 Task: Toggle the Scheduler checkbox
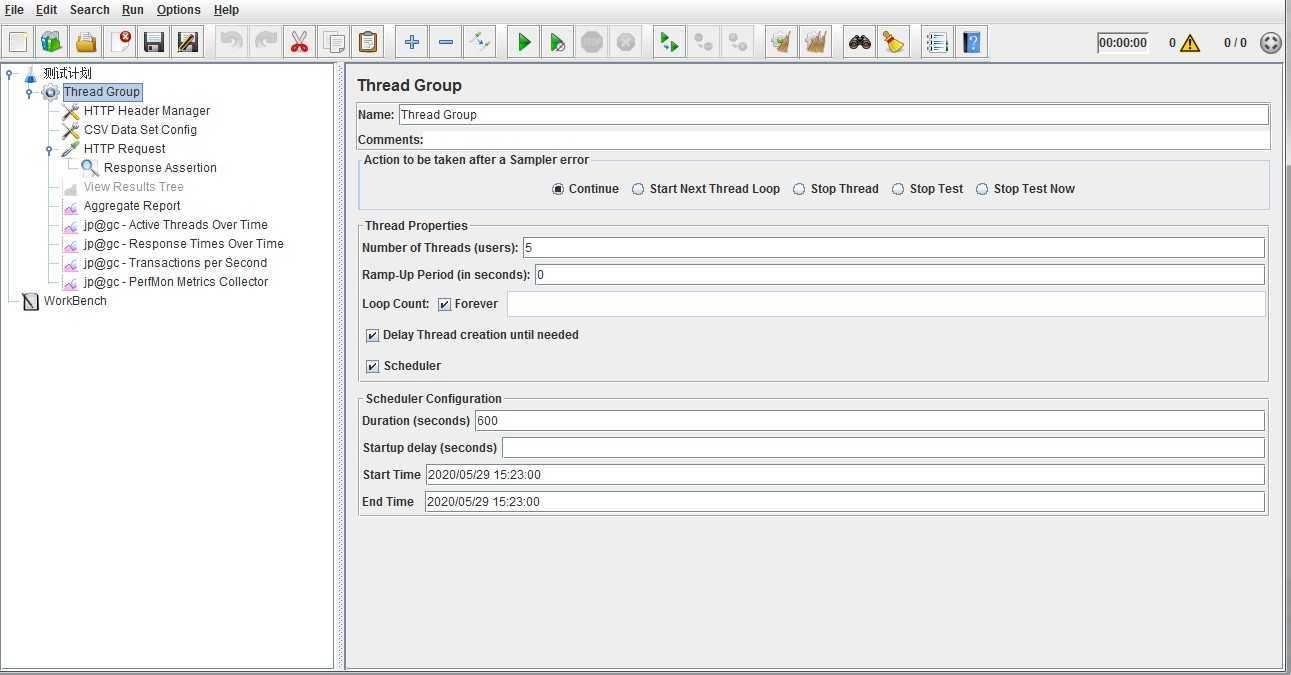coord(373,366)
